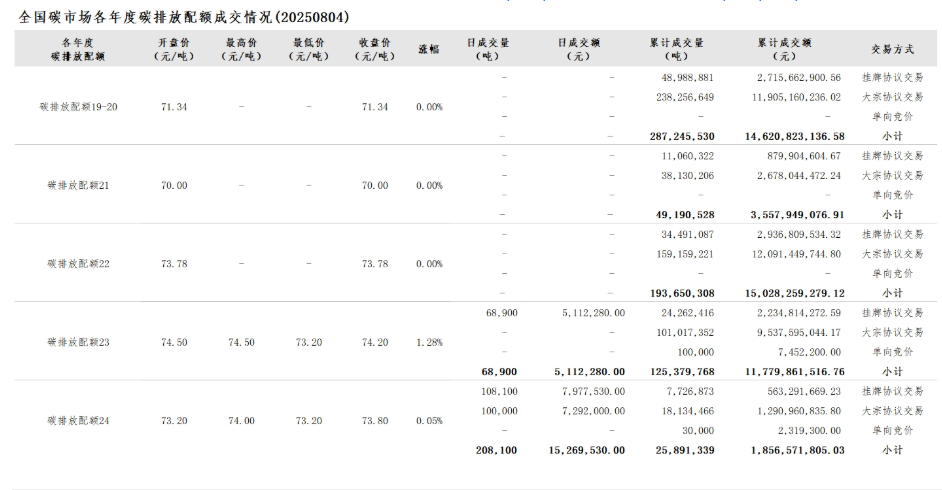Click the 收盘价 column header

374,49
